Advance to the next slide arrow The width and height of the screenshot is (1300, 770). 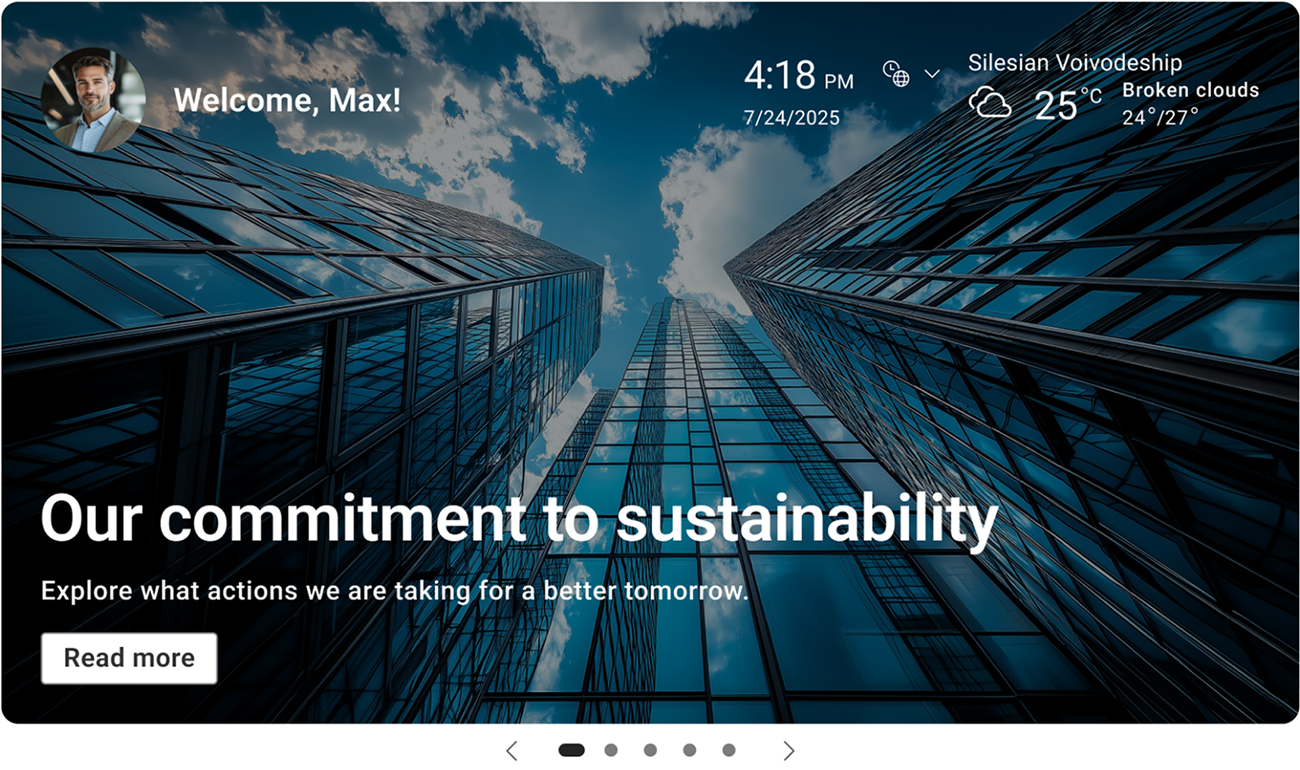coord(789,750)
